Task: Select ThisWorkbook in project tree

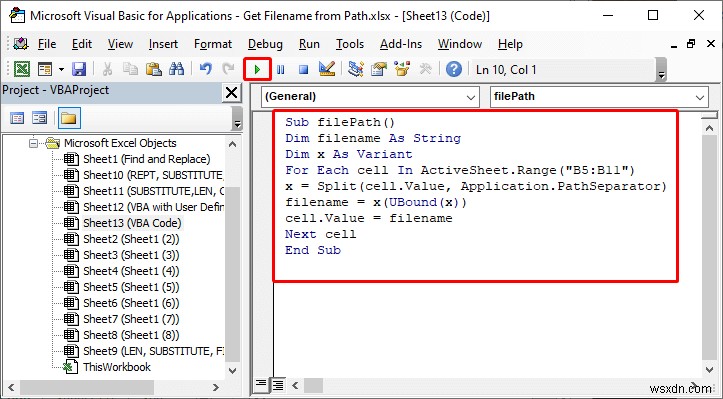Action: pos(117,367)
